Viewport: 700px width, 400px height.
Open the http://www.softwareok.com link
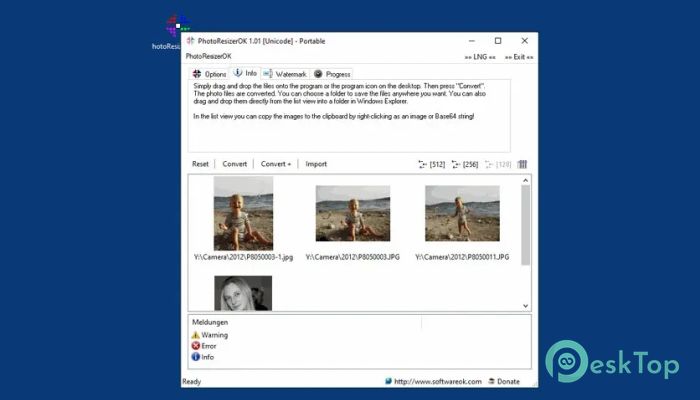[x=438, y=381]
